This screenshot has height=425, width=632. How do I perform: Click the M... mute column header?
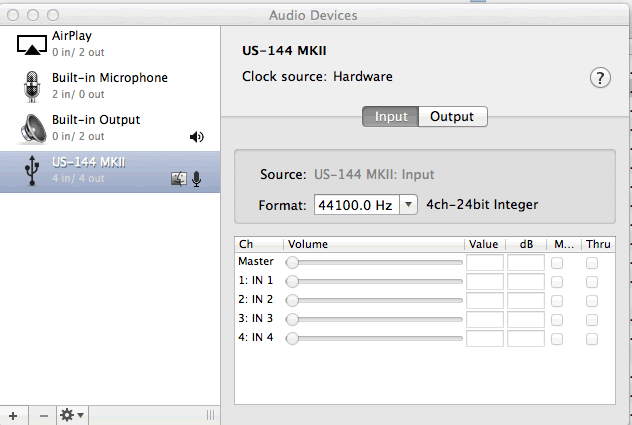(564, 244)
